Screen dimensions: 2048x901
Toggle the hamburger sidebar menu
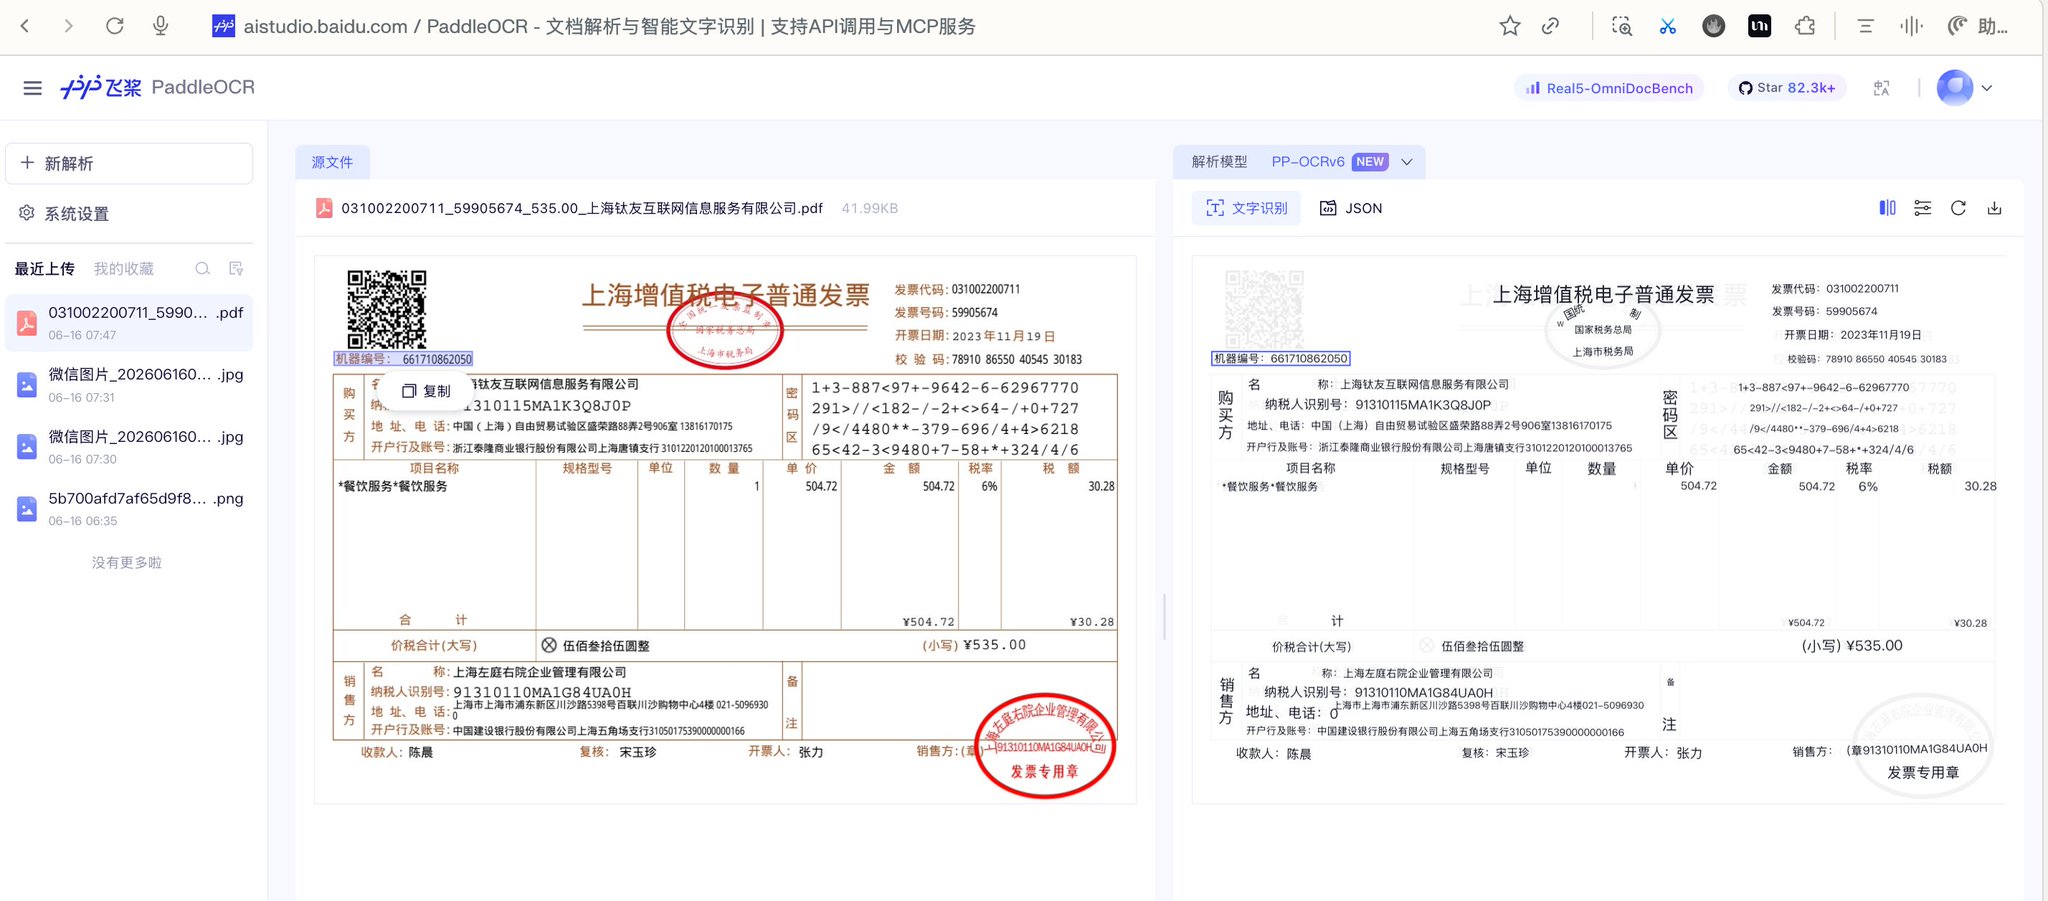tap(32, 88)
